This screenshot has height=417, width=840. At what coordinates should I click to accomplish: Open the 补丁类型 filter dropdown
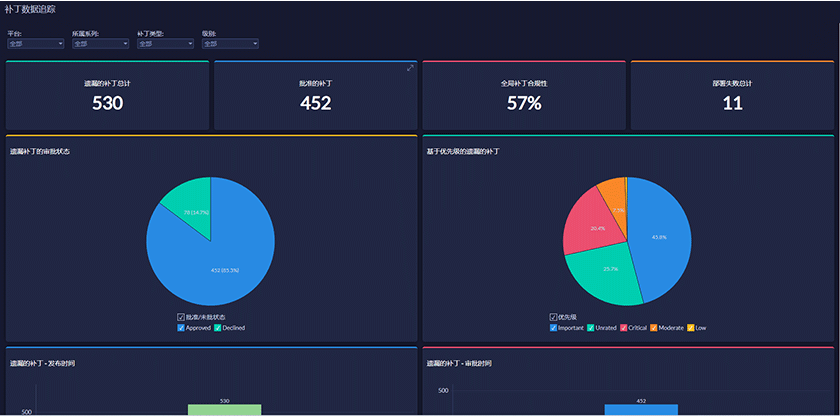coord(166,44)
